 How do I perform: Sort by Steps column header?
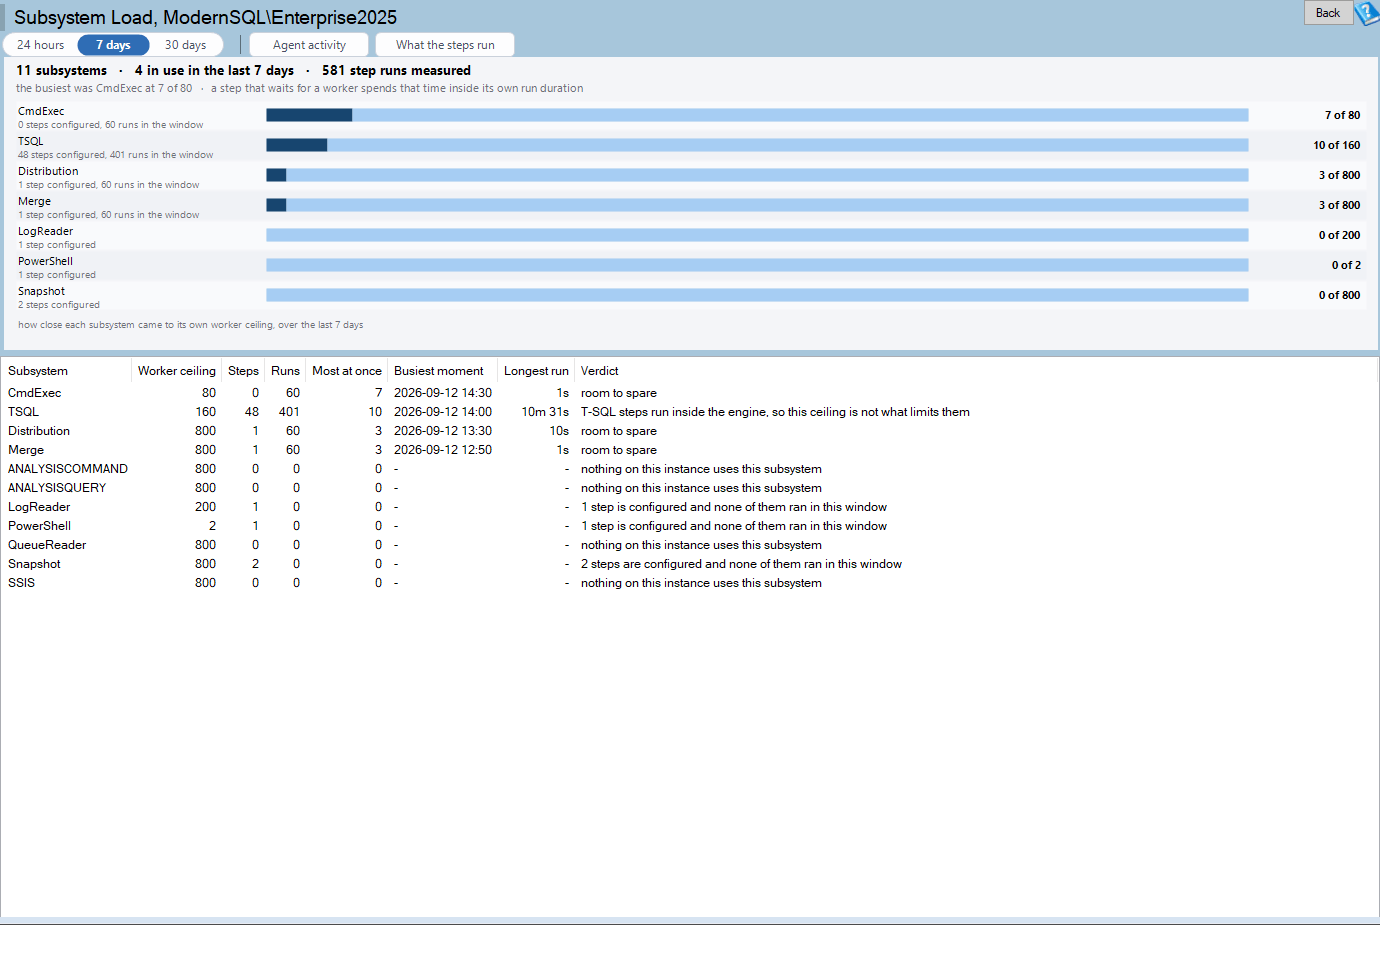pyautogui.click(x=243, y=371)
